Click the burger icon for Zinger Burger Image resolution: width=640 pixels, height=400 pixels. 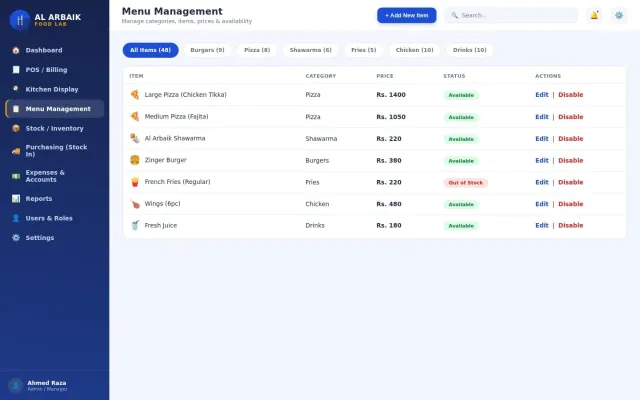135,160
